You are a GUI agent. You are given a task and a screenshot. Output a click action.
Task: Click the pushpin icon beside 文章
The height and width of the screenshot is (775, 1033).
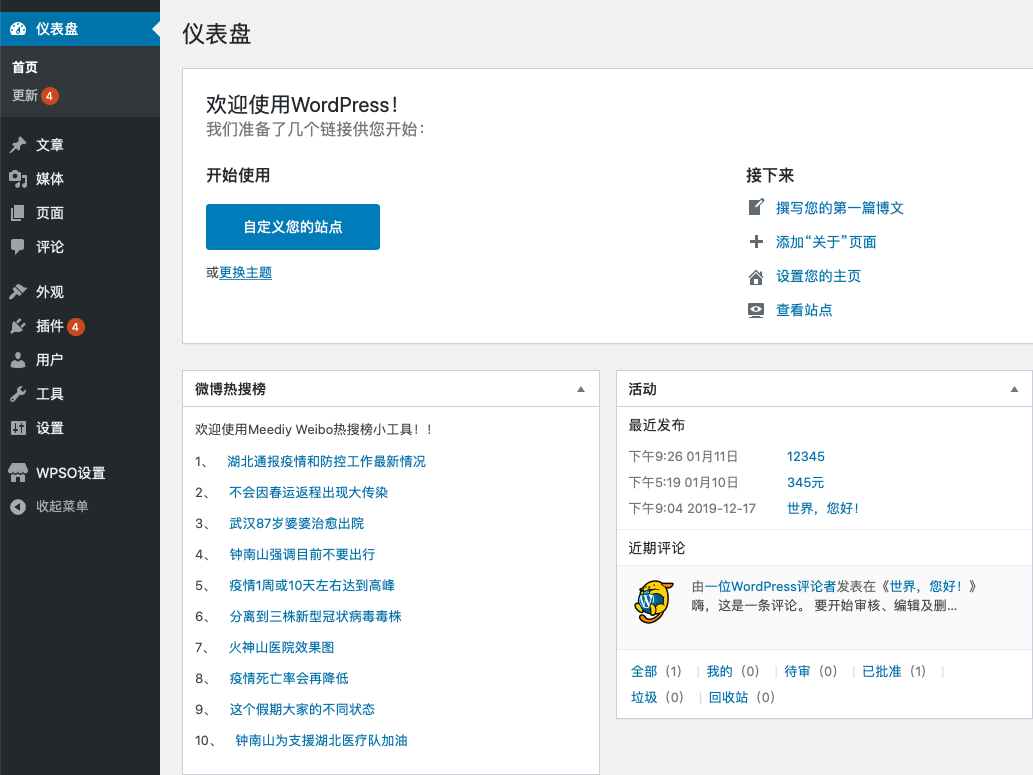tap(18, 145)
